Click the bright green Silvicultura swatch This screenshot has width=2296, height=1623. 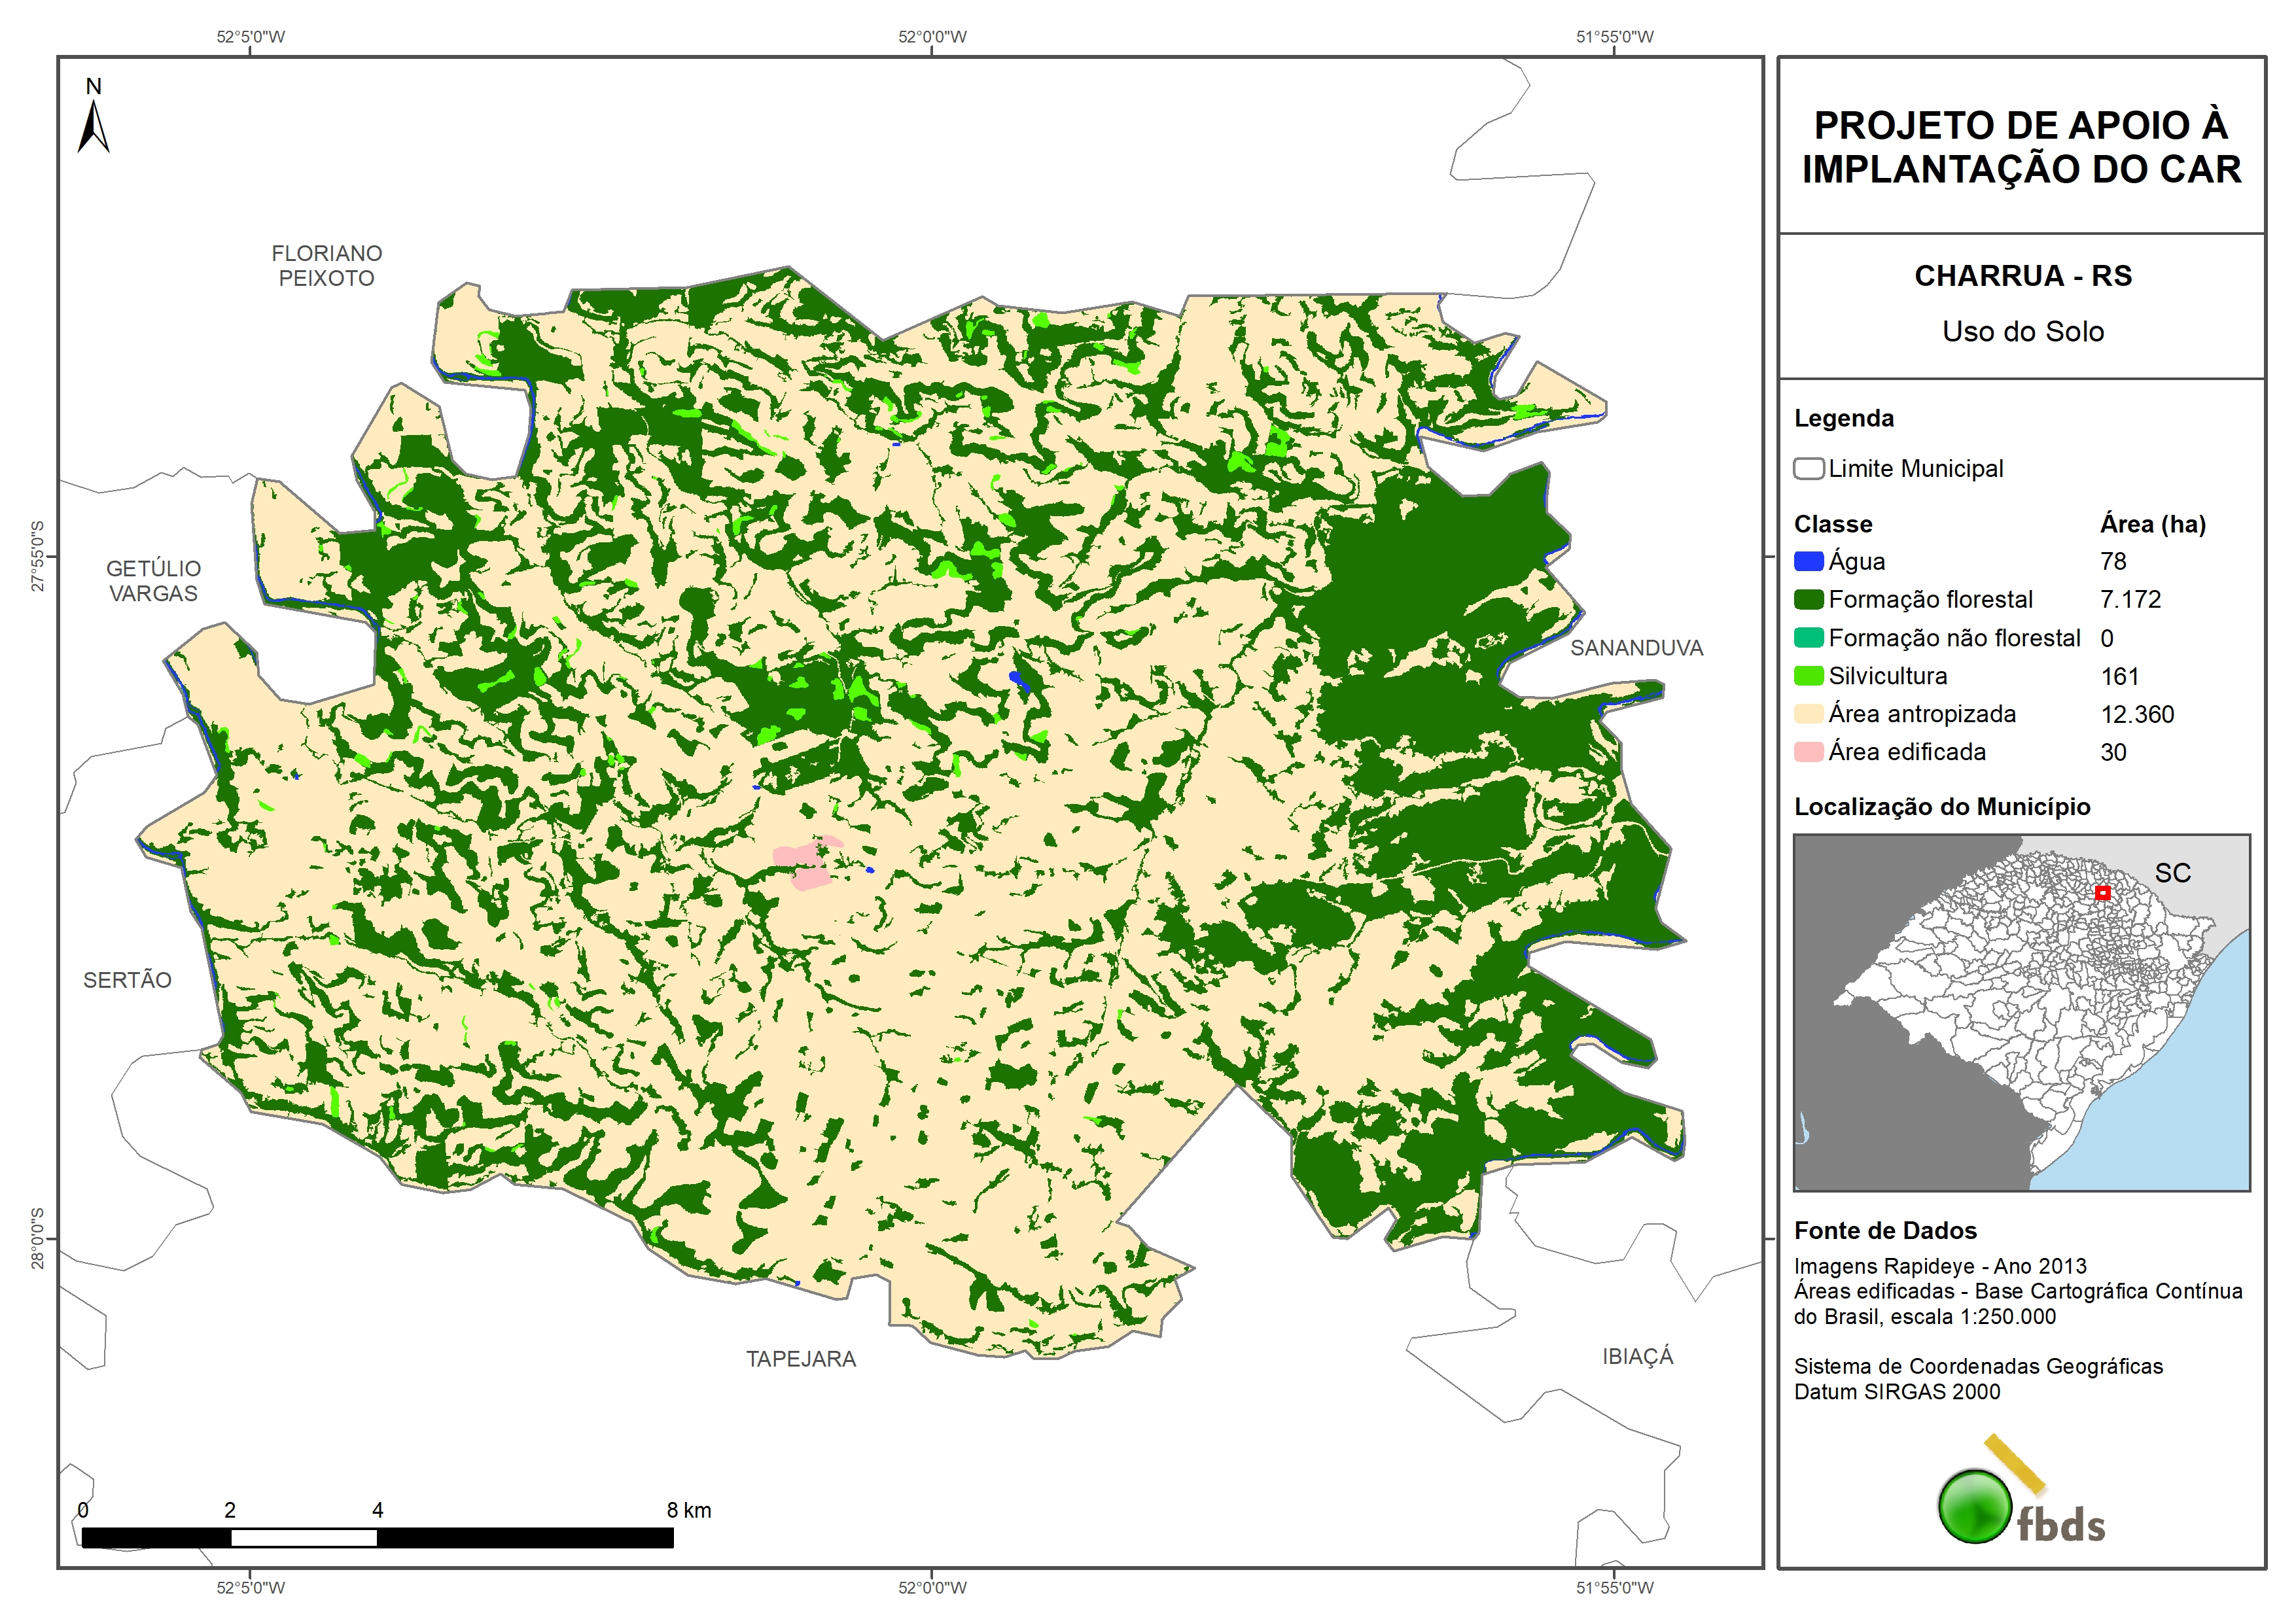pyautogui.click(x=1808, y=676)
